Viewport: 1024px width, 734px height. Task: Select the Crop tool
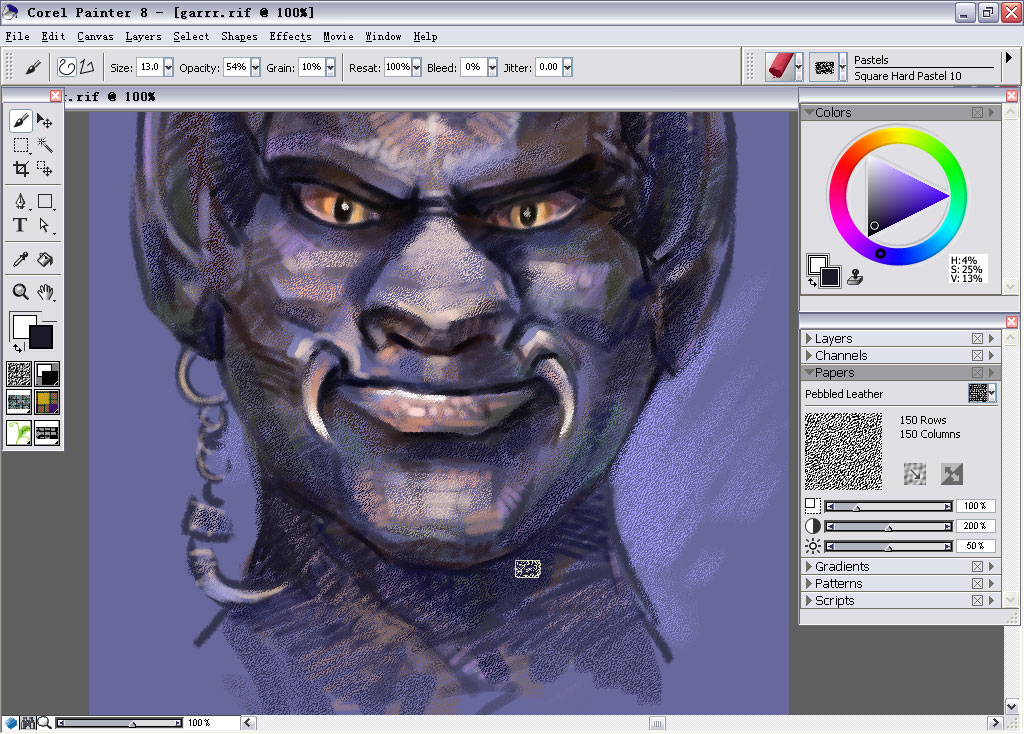(x=20, y=169)
